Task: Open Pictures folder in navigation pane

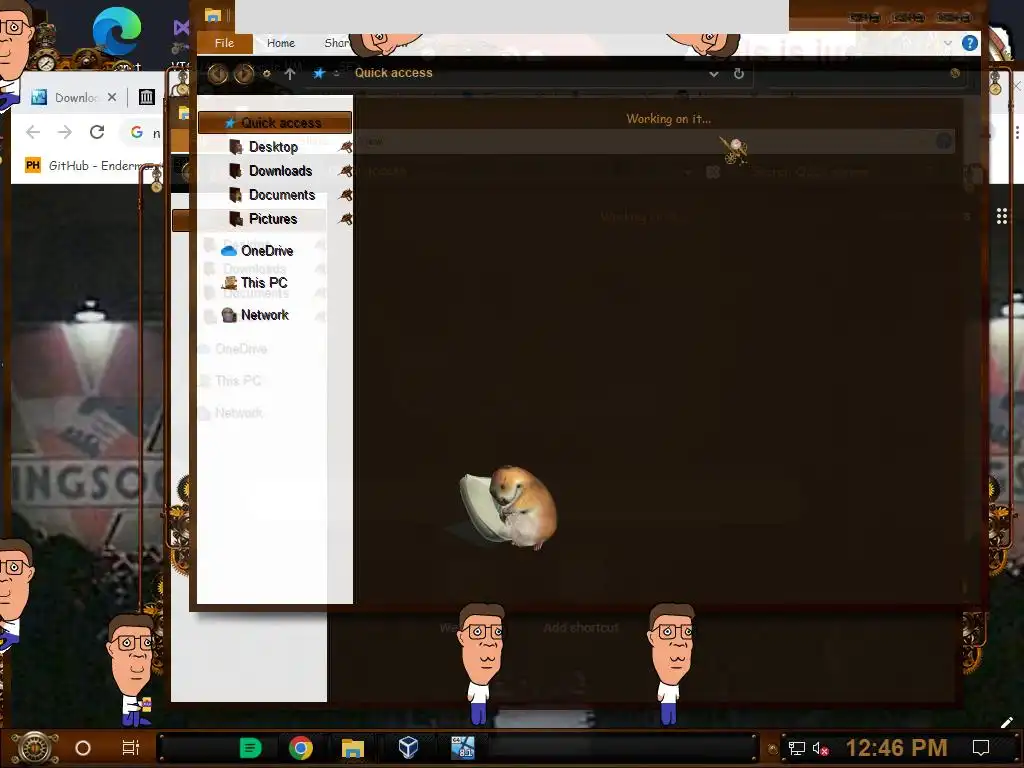Action: click(x=272, y=219)
